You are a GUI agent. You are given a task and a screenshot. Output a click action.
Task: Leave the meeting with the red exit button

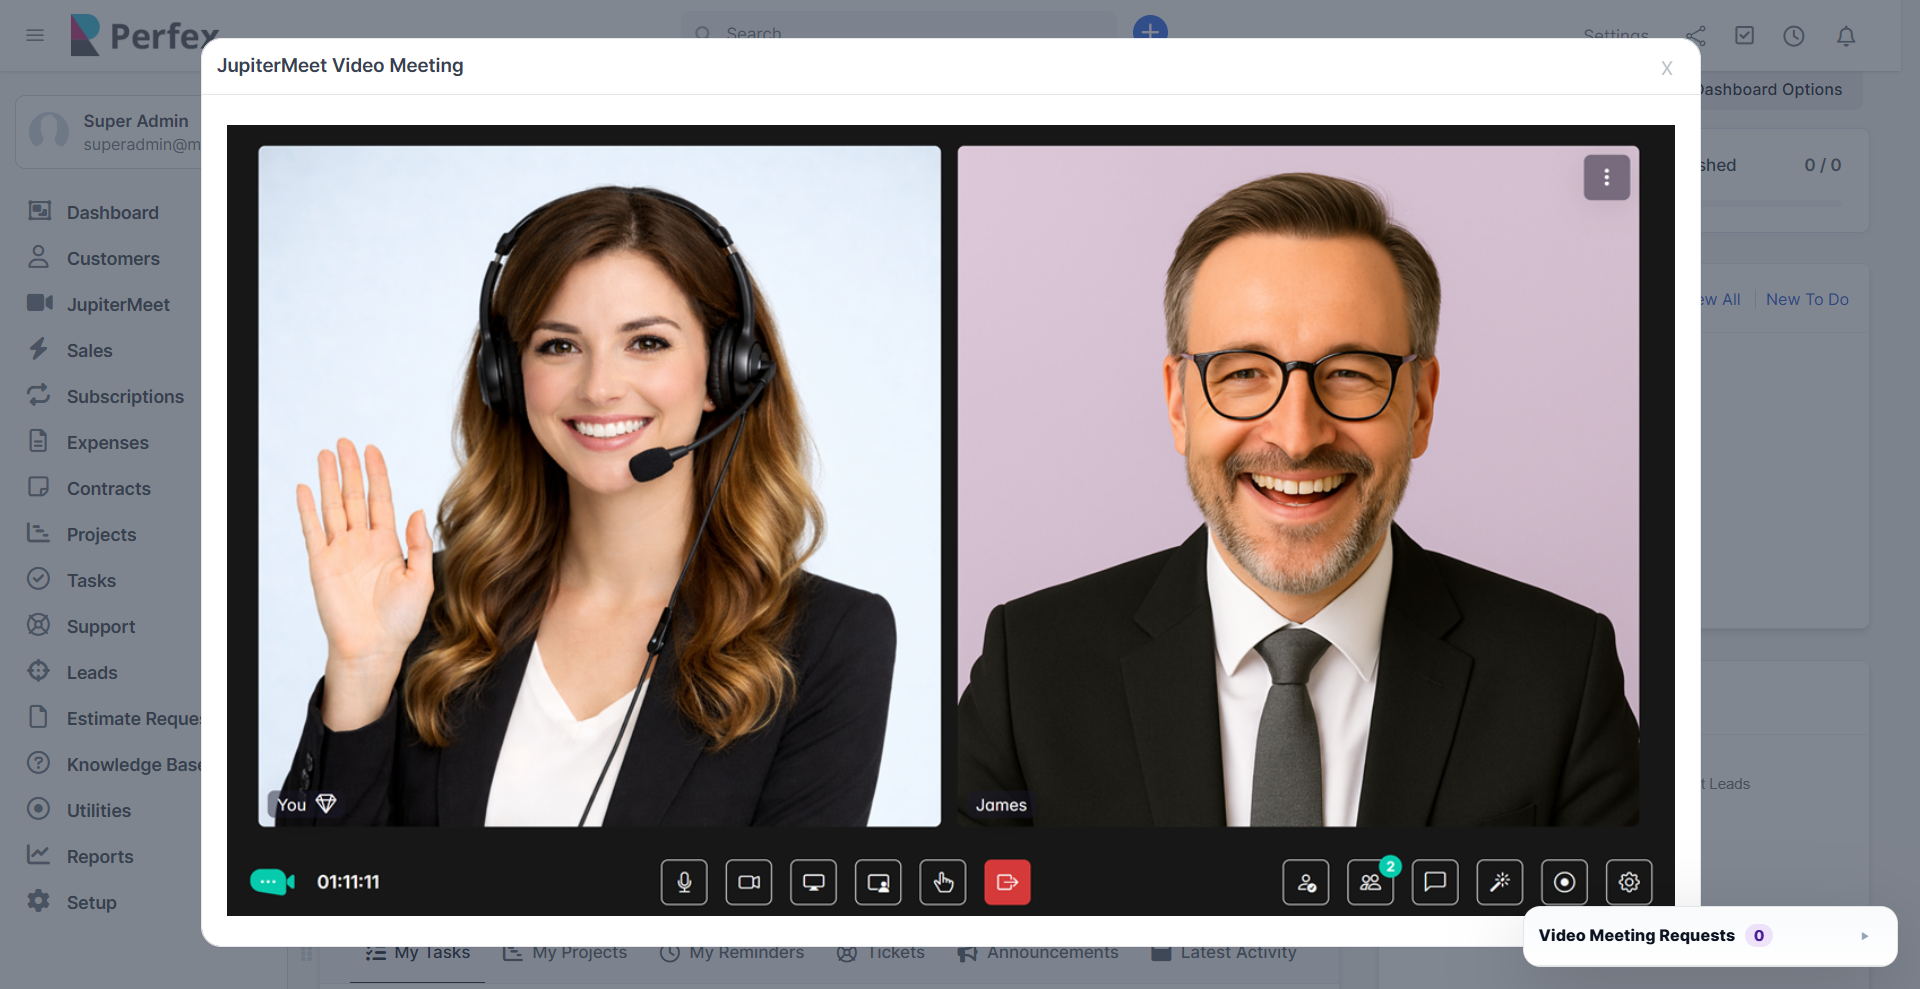coord(1007,882)
